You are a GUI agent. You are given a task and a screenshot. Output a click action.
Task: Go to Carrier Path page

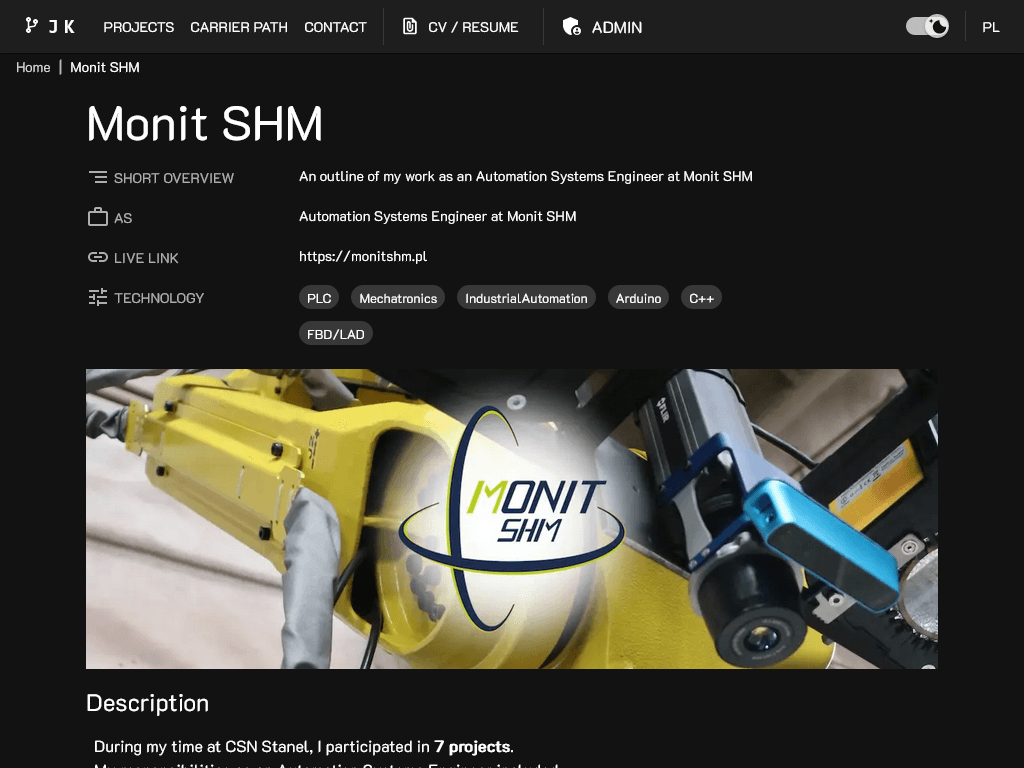point(239,27)
